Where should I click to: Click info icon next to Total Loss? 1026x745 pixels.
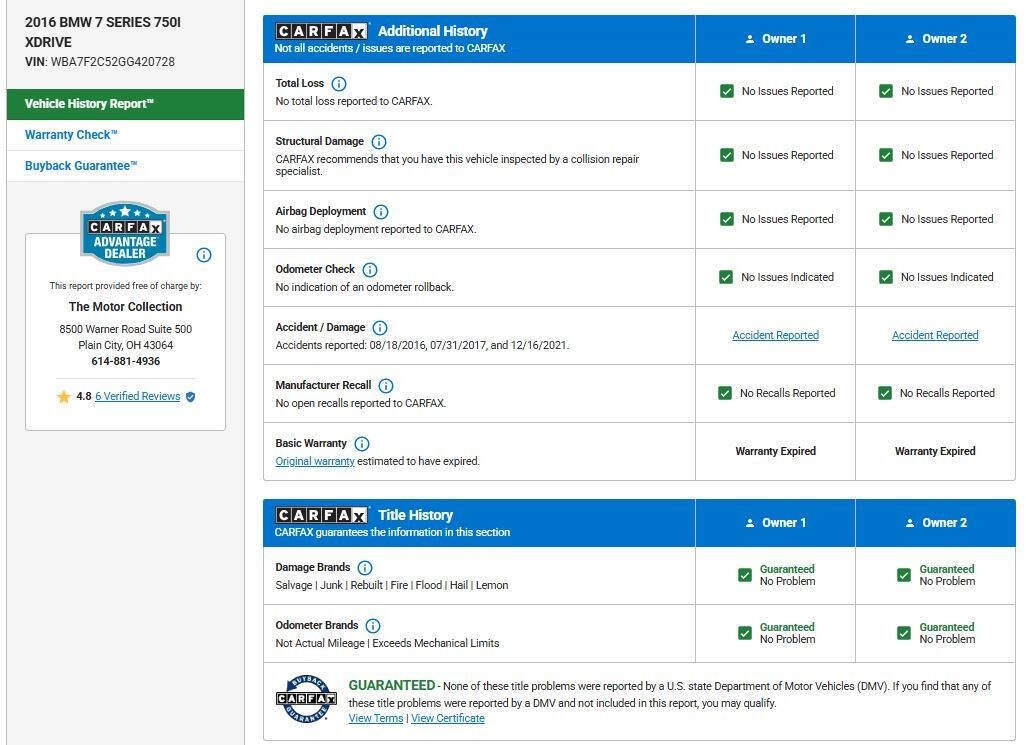pyautogui.click(x=339, y=84)
